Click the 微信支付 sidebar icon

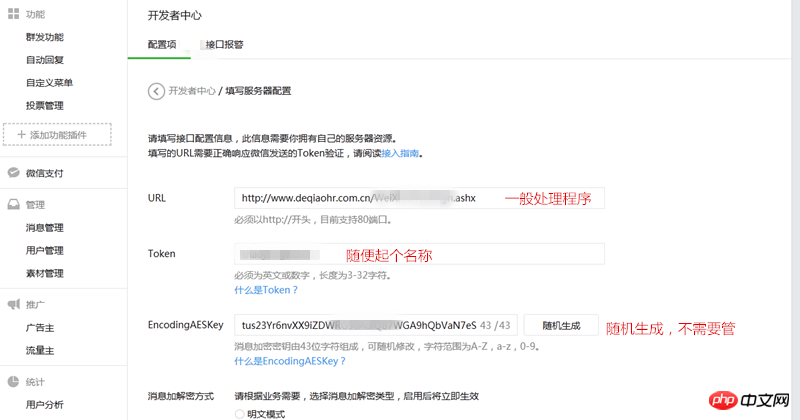pyautogui.click(x=13, y=173)
